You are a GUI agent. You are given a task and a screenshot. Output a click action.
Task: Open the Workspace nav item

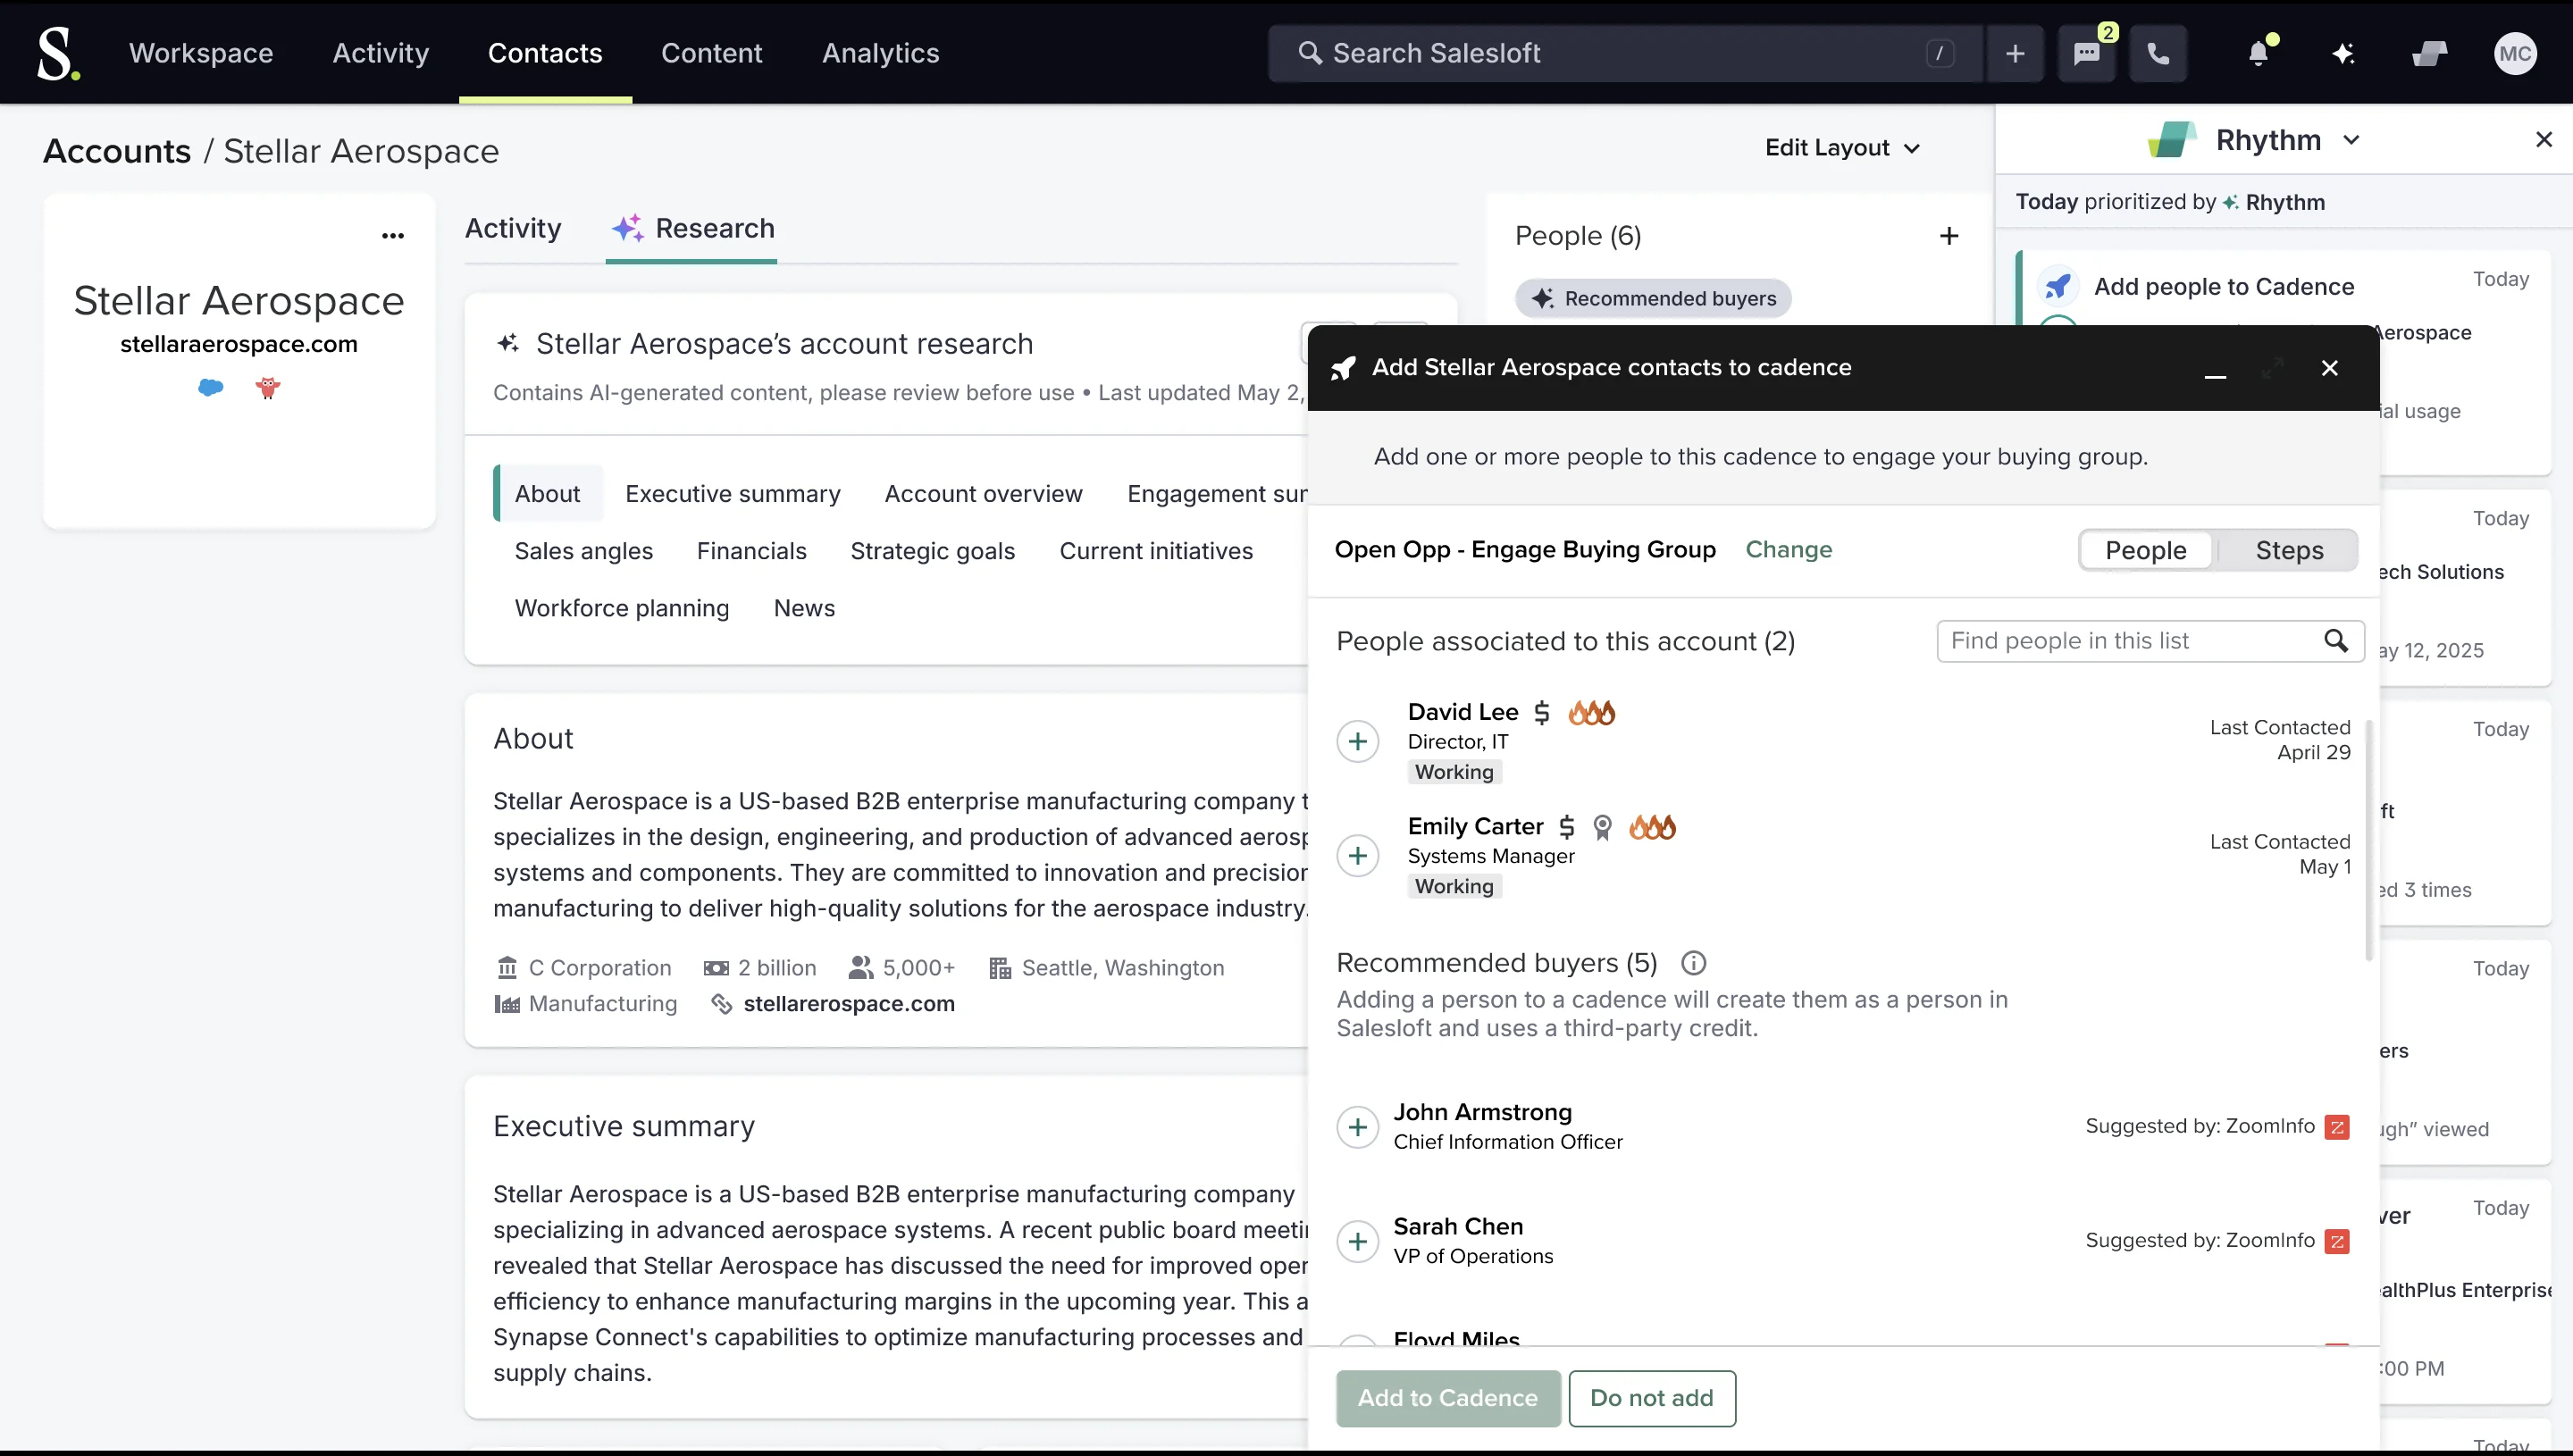click(x=201, y=53)
